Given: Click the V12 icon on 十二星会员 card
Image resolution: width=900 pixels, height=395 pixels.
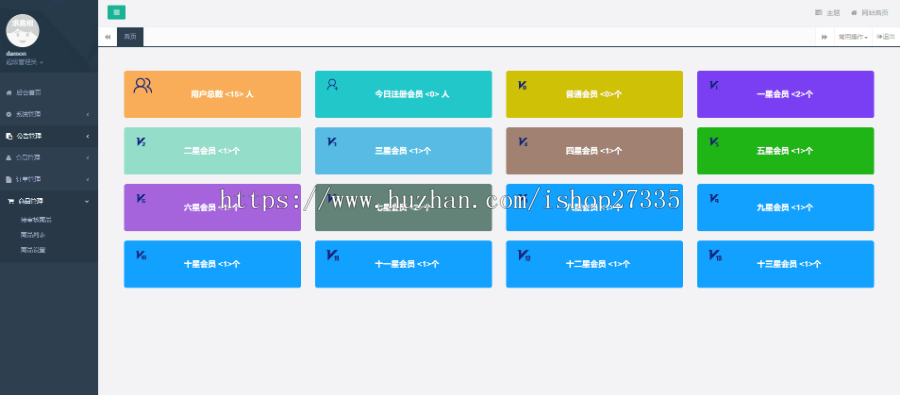Looking at the screenshot, I should tap(524, 255).
